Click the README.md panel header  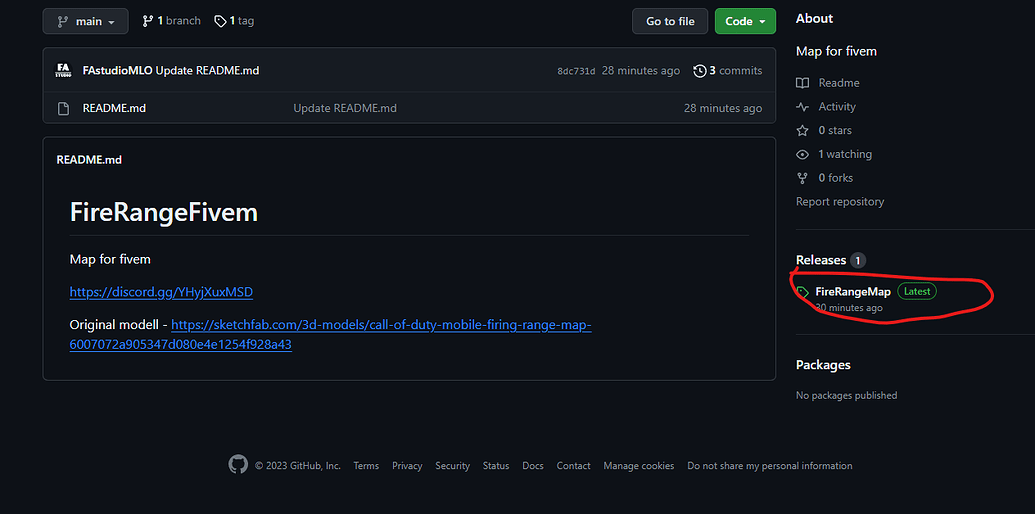(x=89, y=160)
